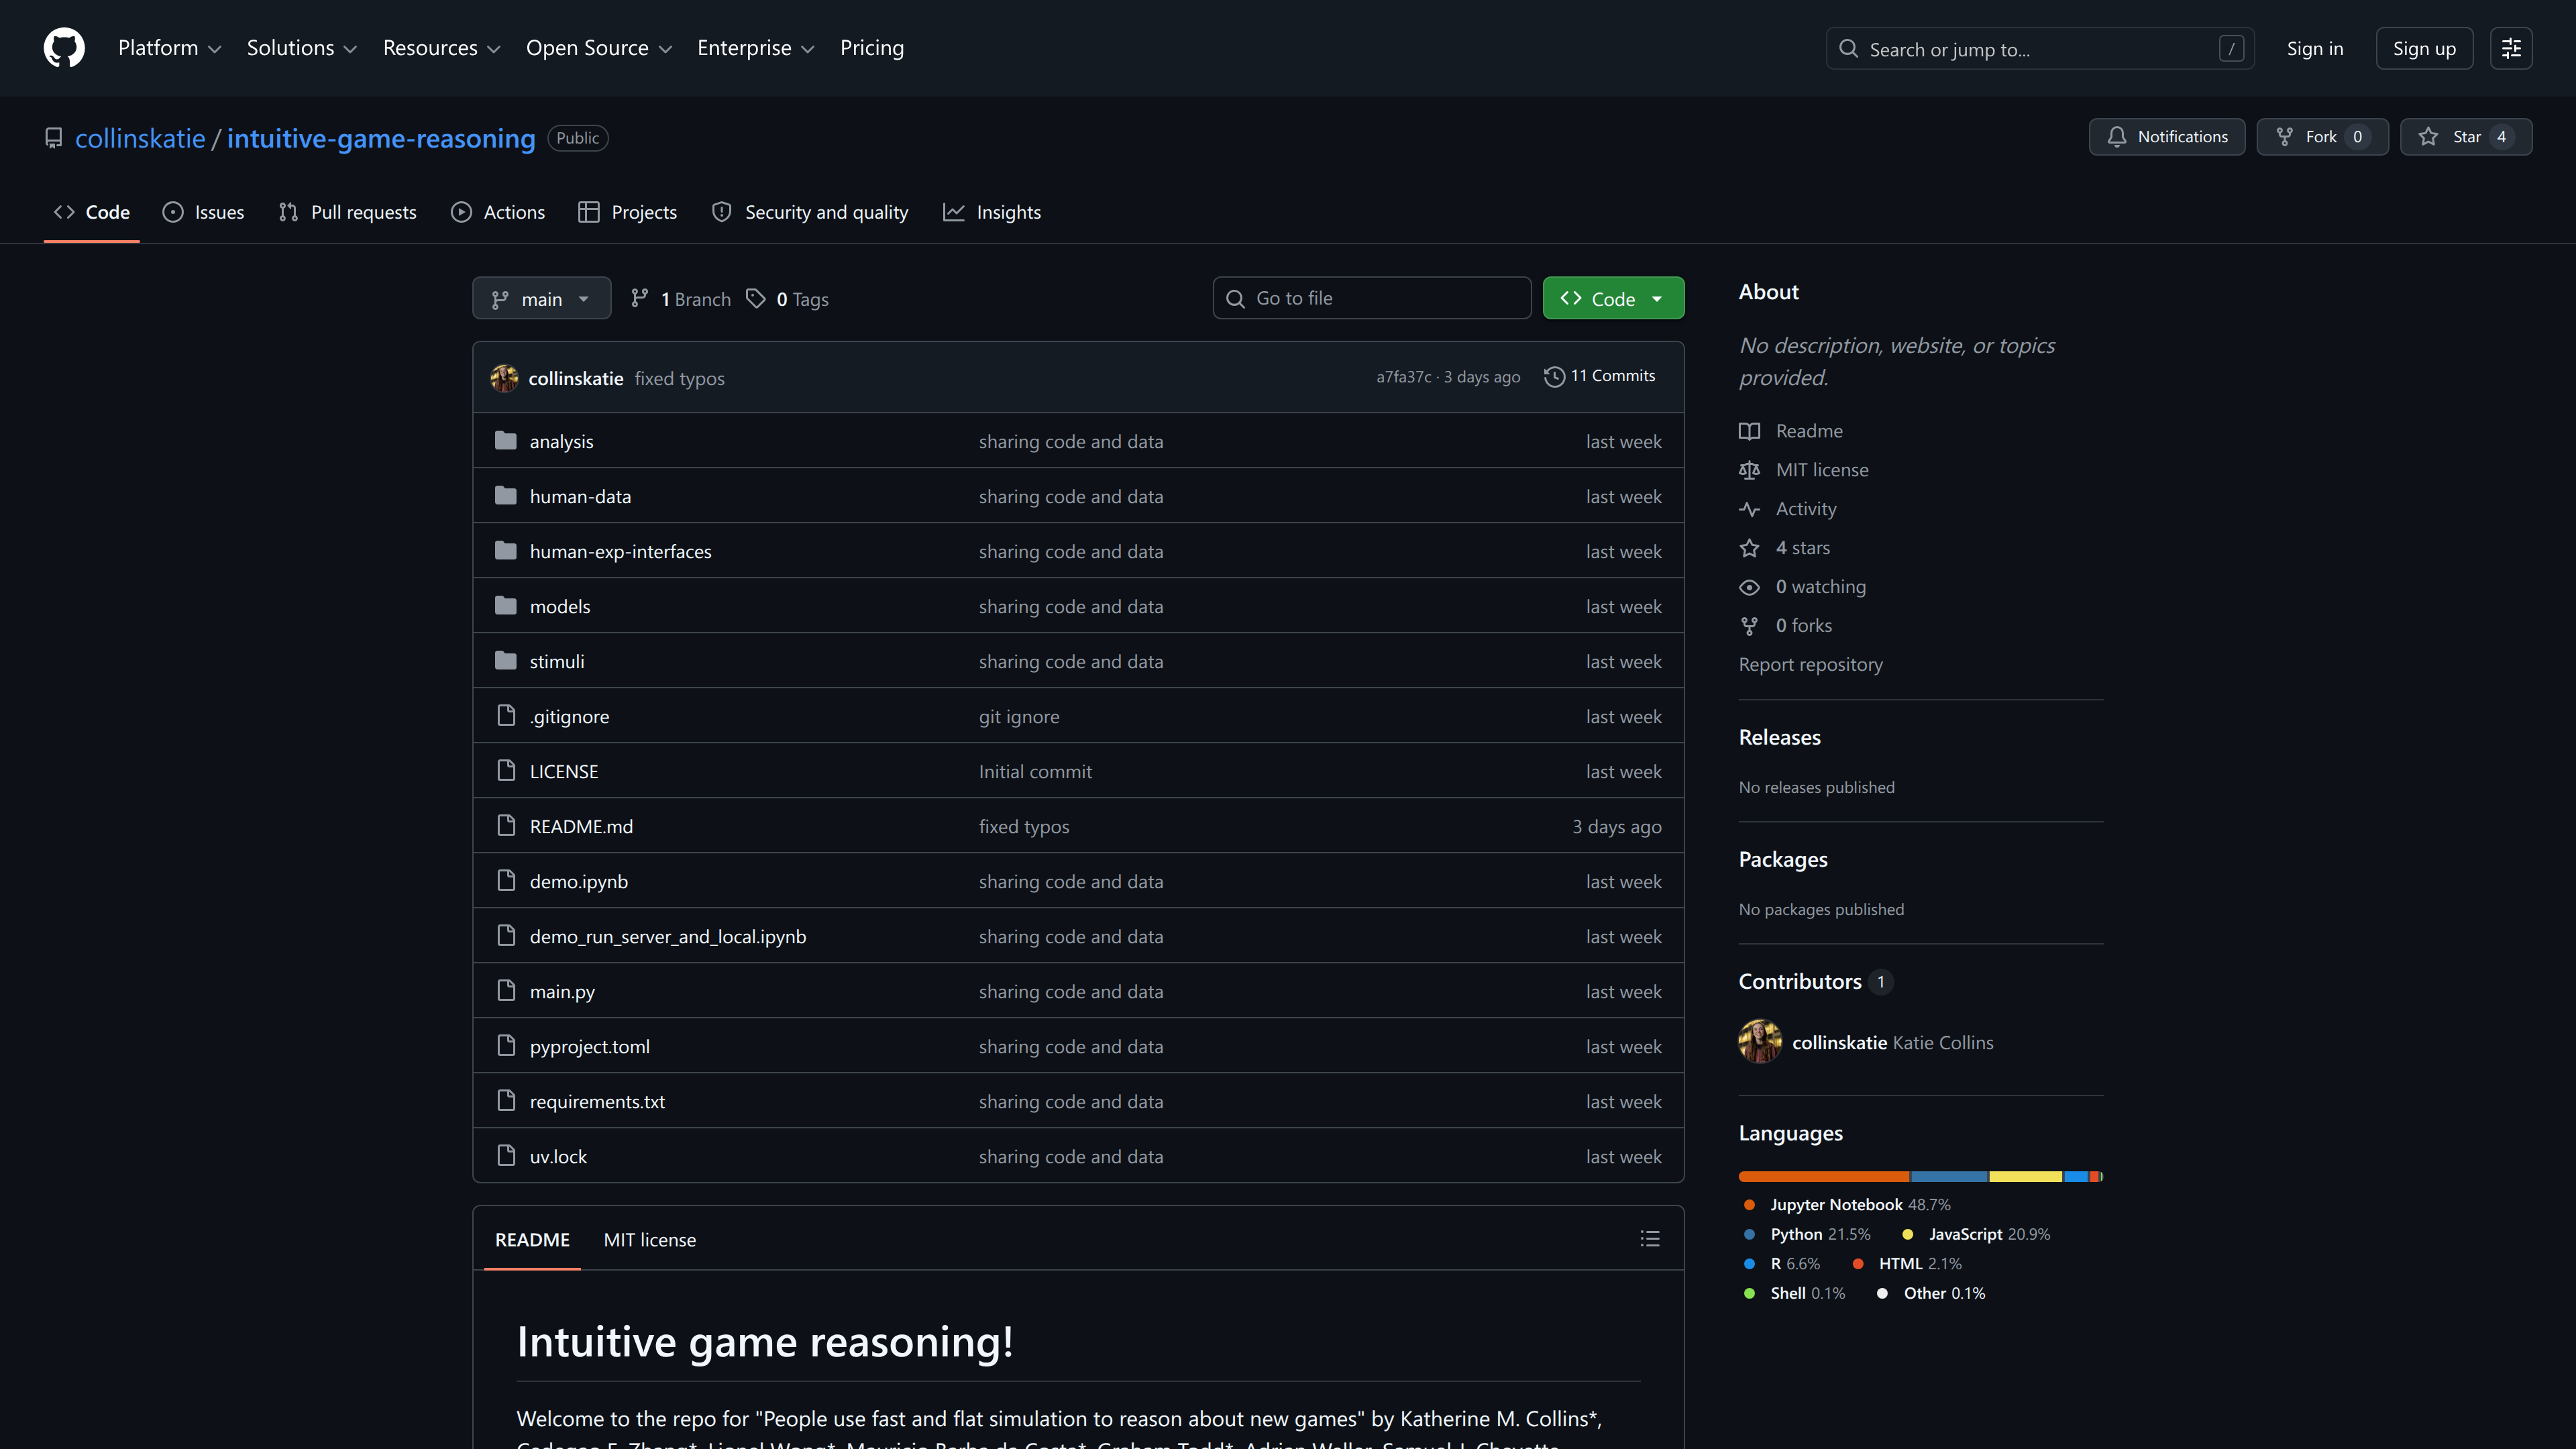Open the 4 stars link in About
Image resolution: width=2576 pixels, height=1449 pixels.
tap(1802, 548)
